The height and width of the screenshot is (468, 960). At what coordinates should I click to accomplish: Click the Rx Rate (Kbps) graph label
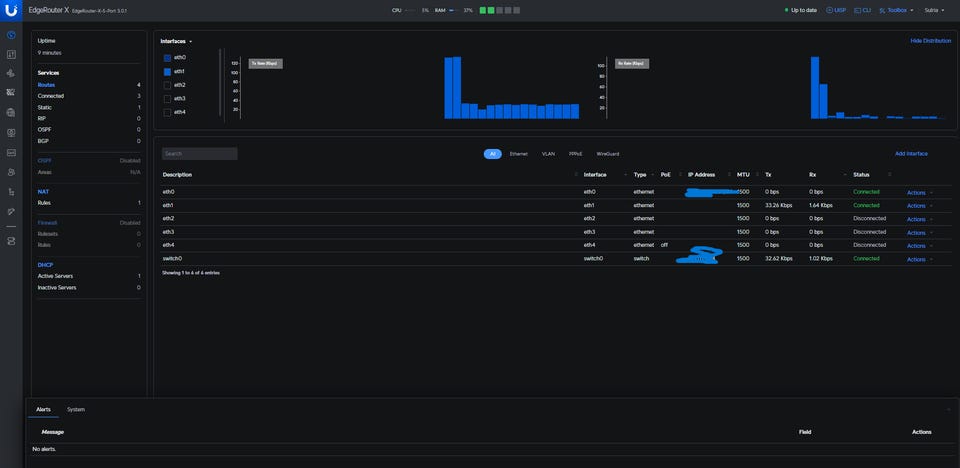tap(632, 63)
